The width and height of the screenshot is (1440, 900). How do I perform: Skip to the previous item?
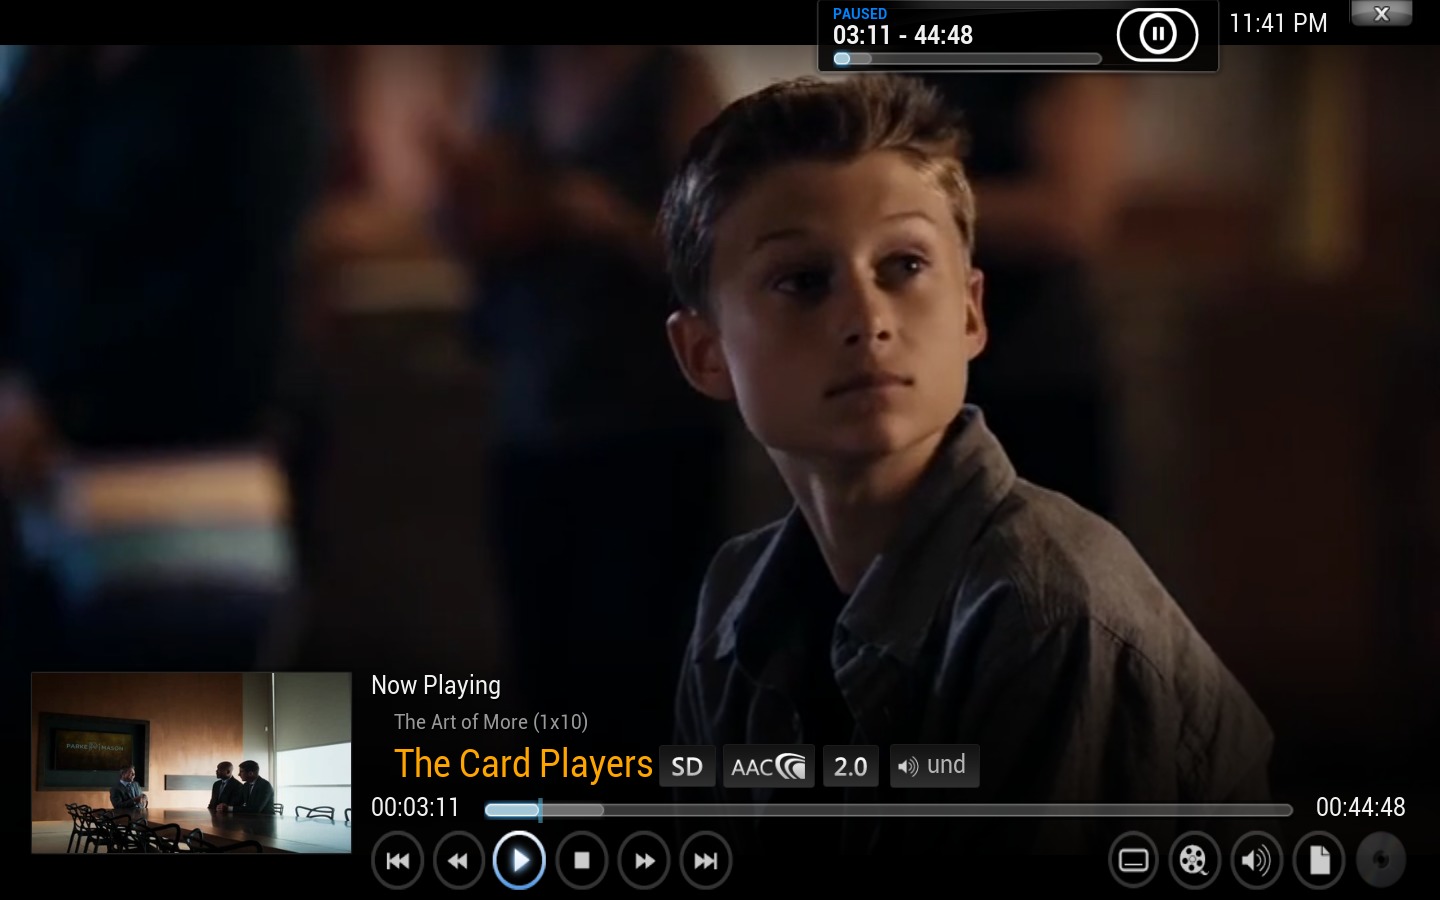tap(397, 860)
